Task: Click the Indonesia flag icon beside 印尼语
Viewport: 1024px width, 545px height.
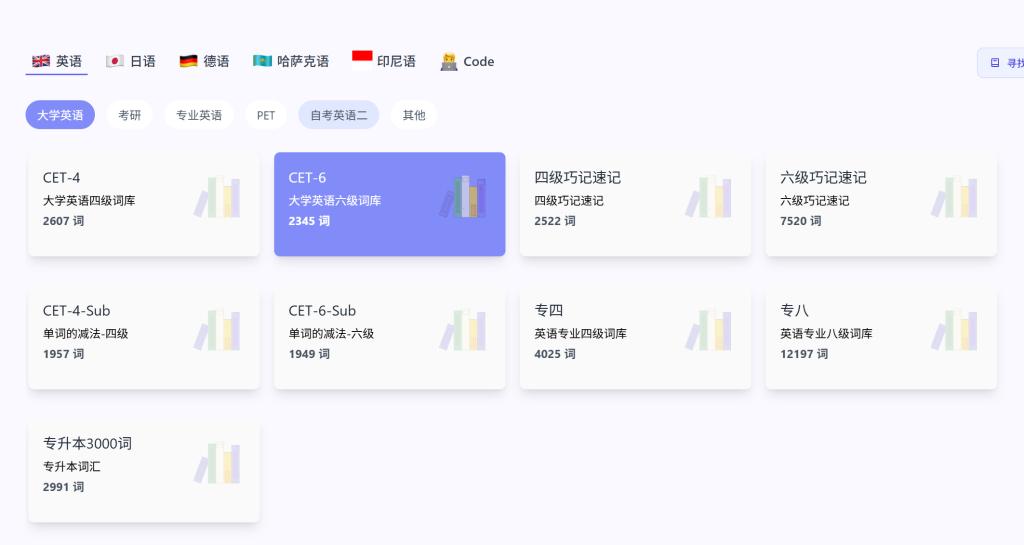Action: [362, 59]
